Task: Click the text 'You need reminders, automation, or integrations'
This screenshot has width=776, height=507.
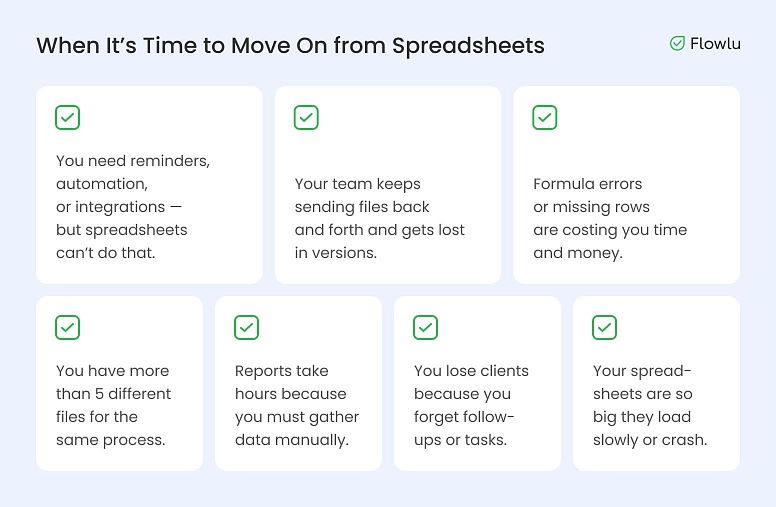Action: (133, 207)
